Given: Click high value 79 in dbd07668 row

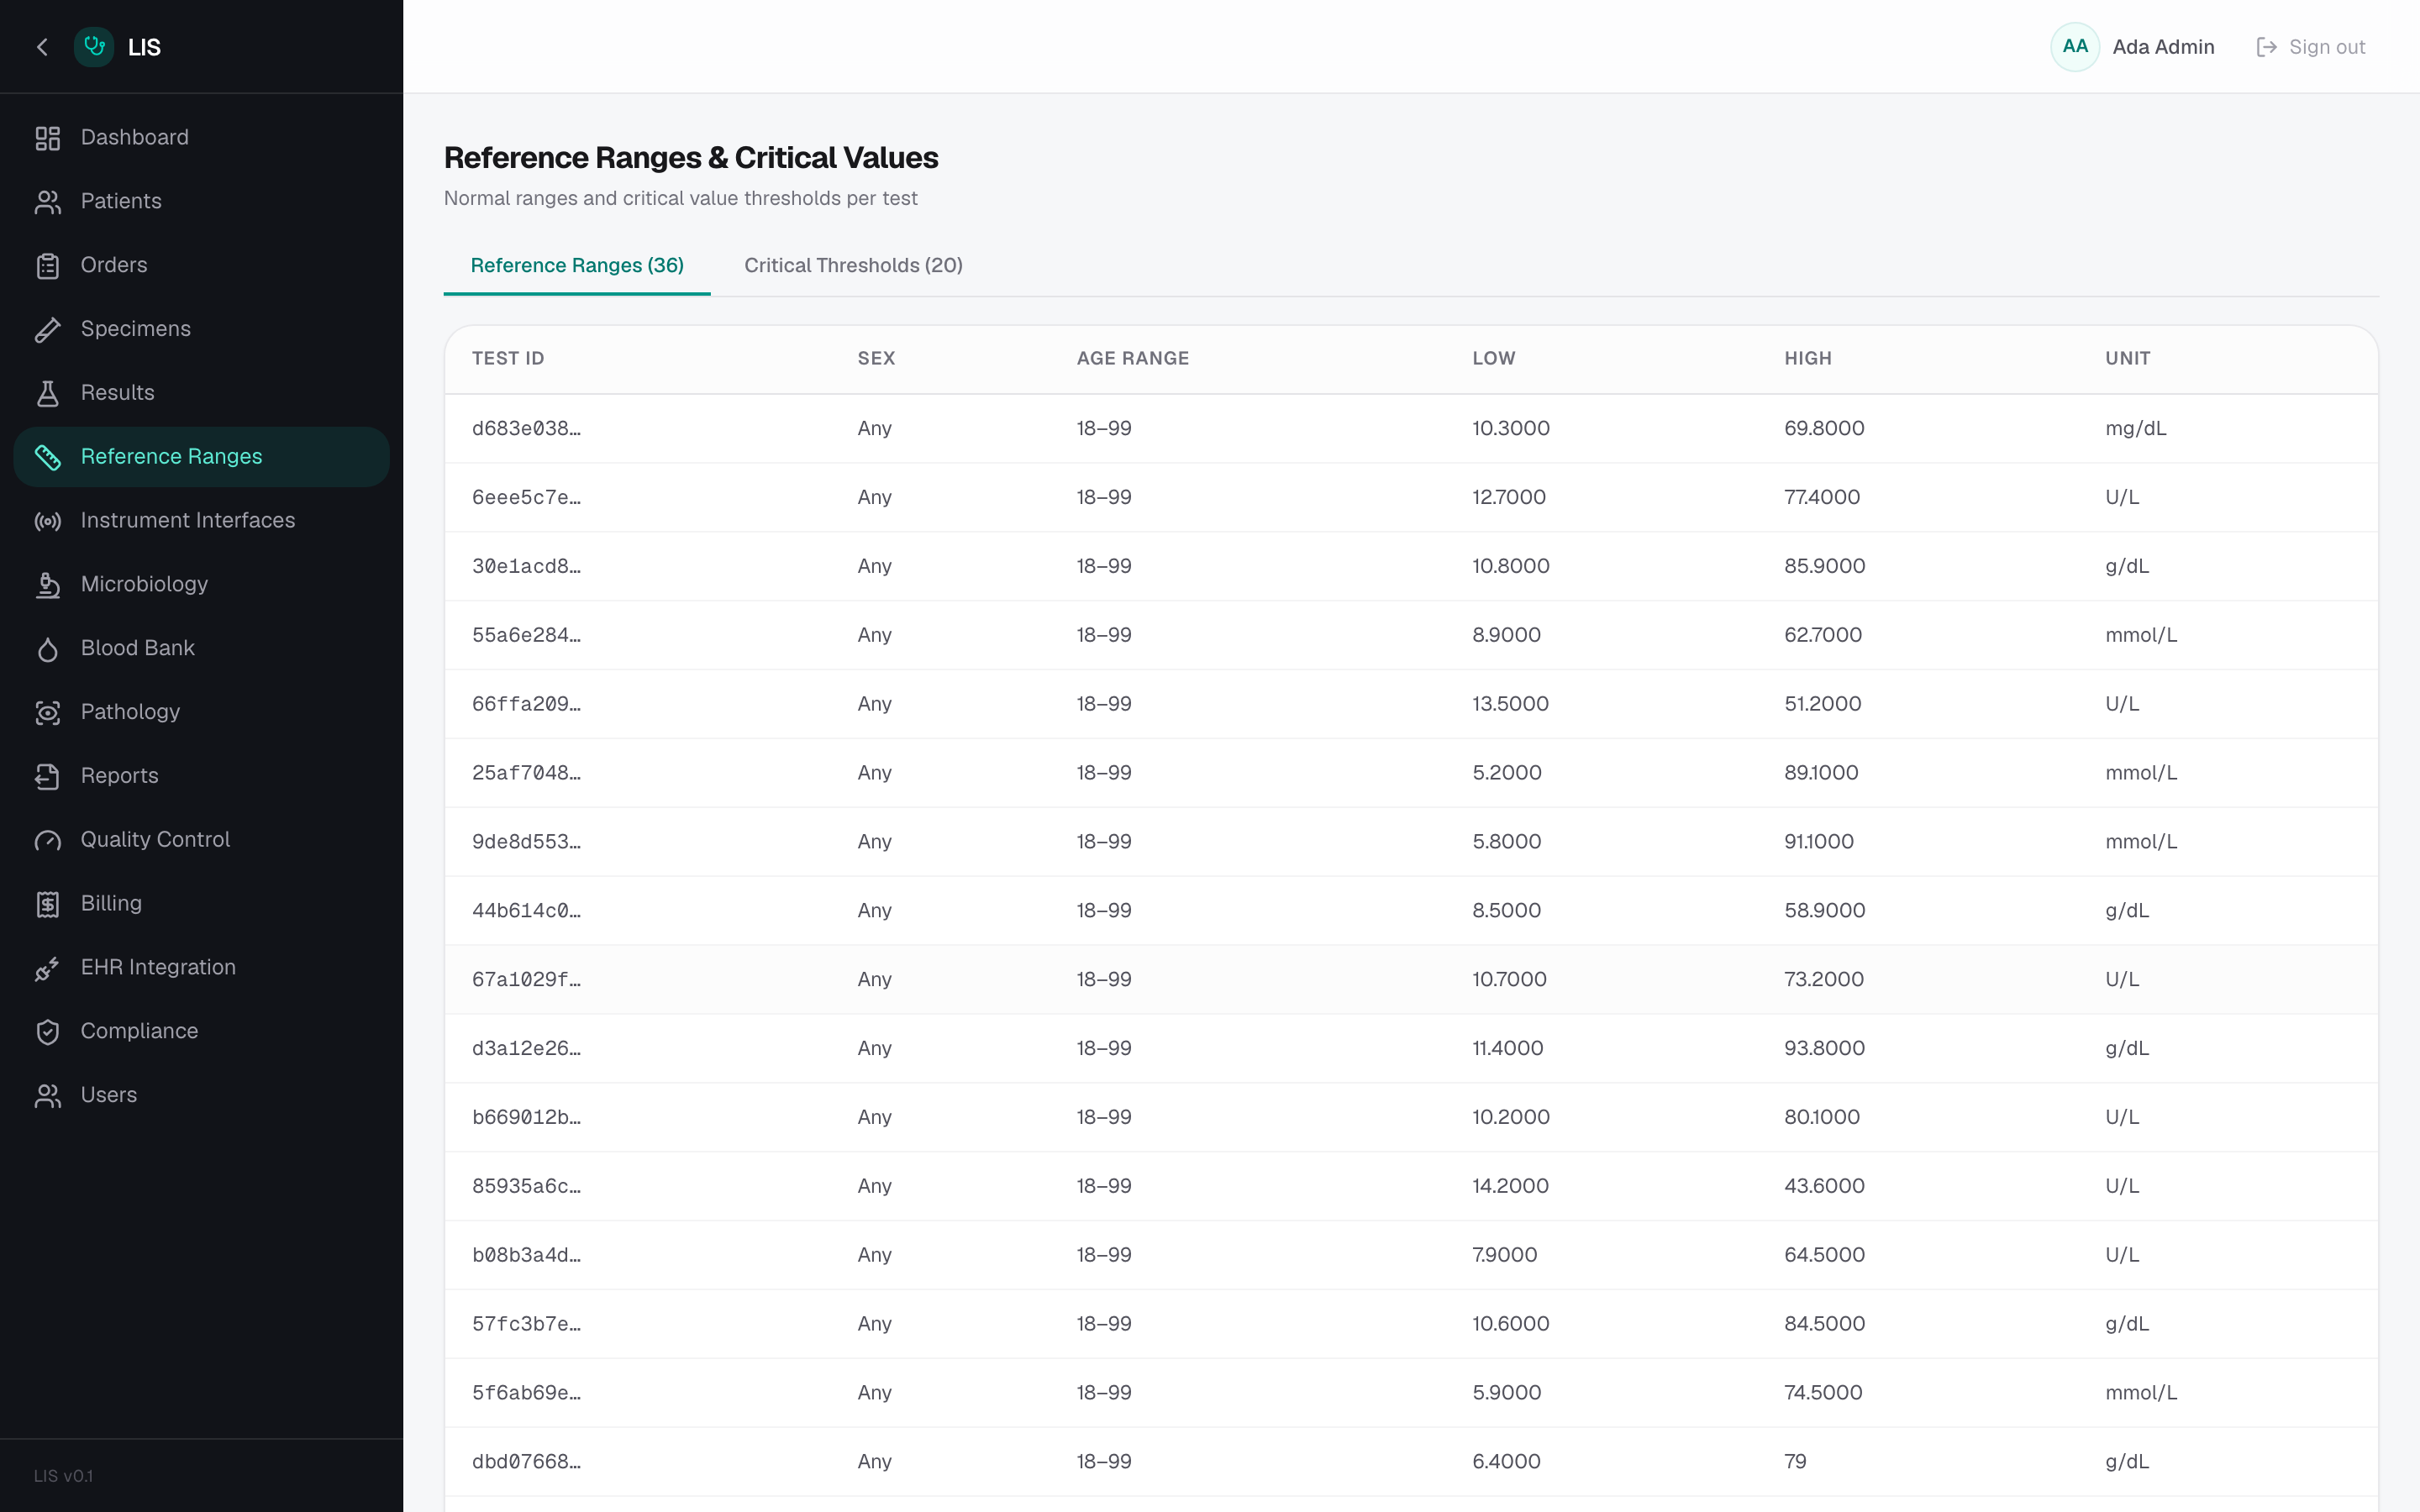Looking at the screenshot, I should point(1795,1462).
